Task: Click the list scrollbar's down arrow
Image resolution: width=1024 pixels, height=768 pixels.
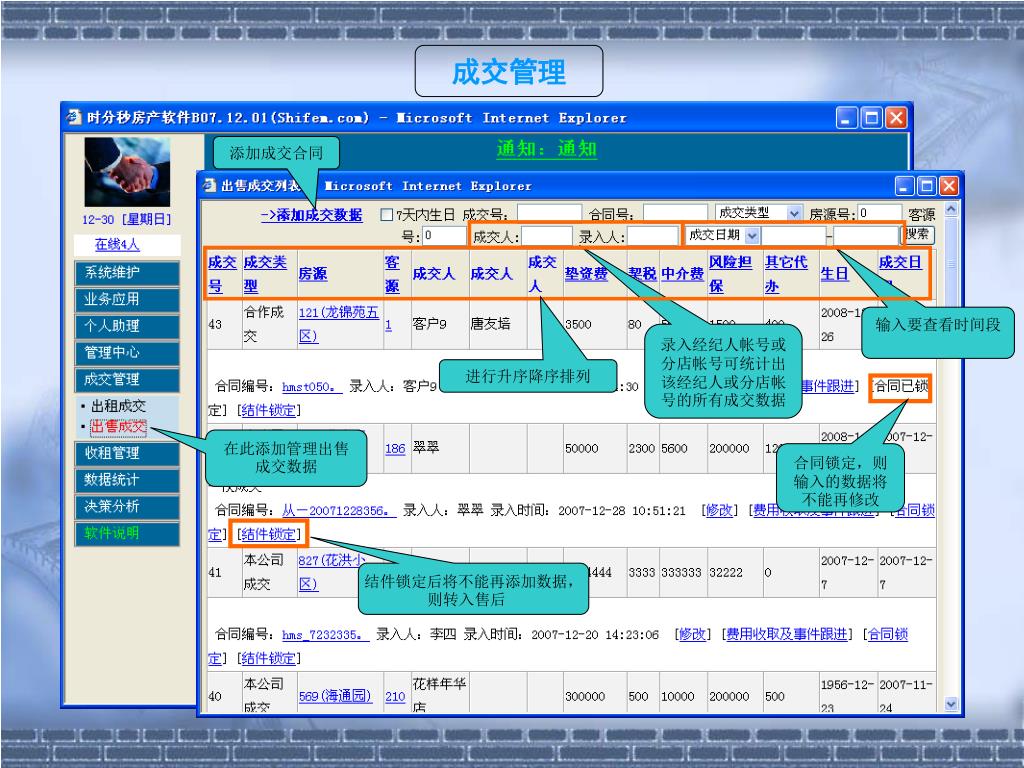Action: 950,705
